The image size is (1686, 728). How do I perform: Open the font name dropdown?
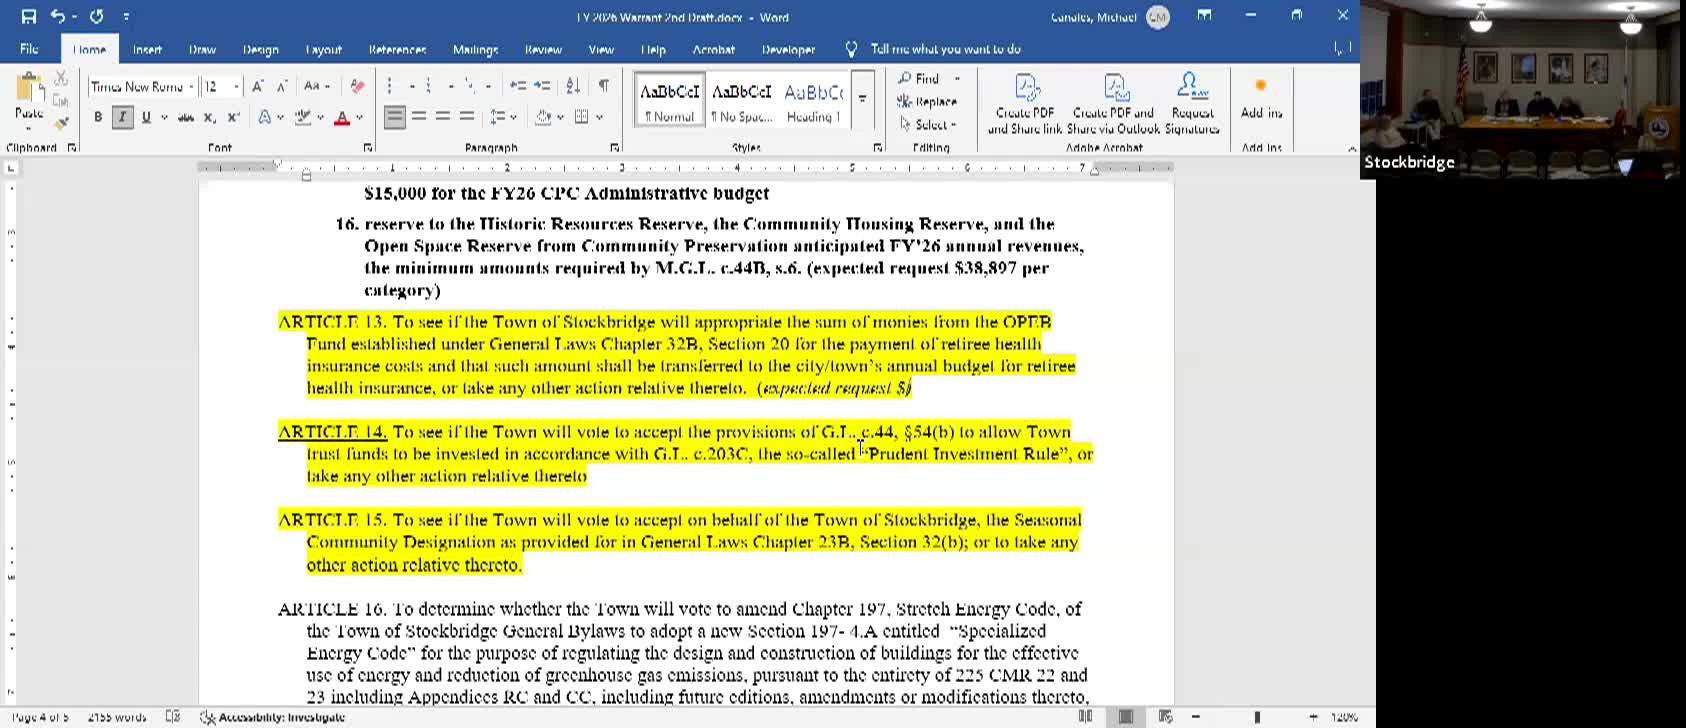191,87
